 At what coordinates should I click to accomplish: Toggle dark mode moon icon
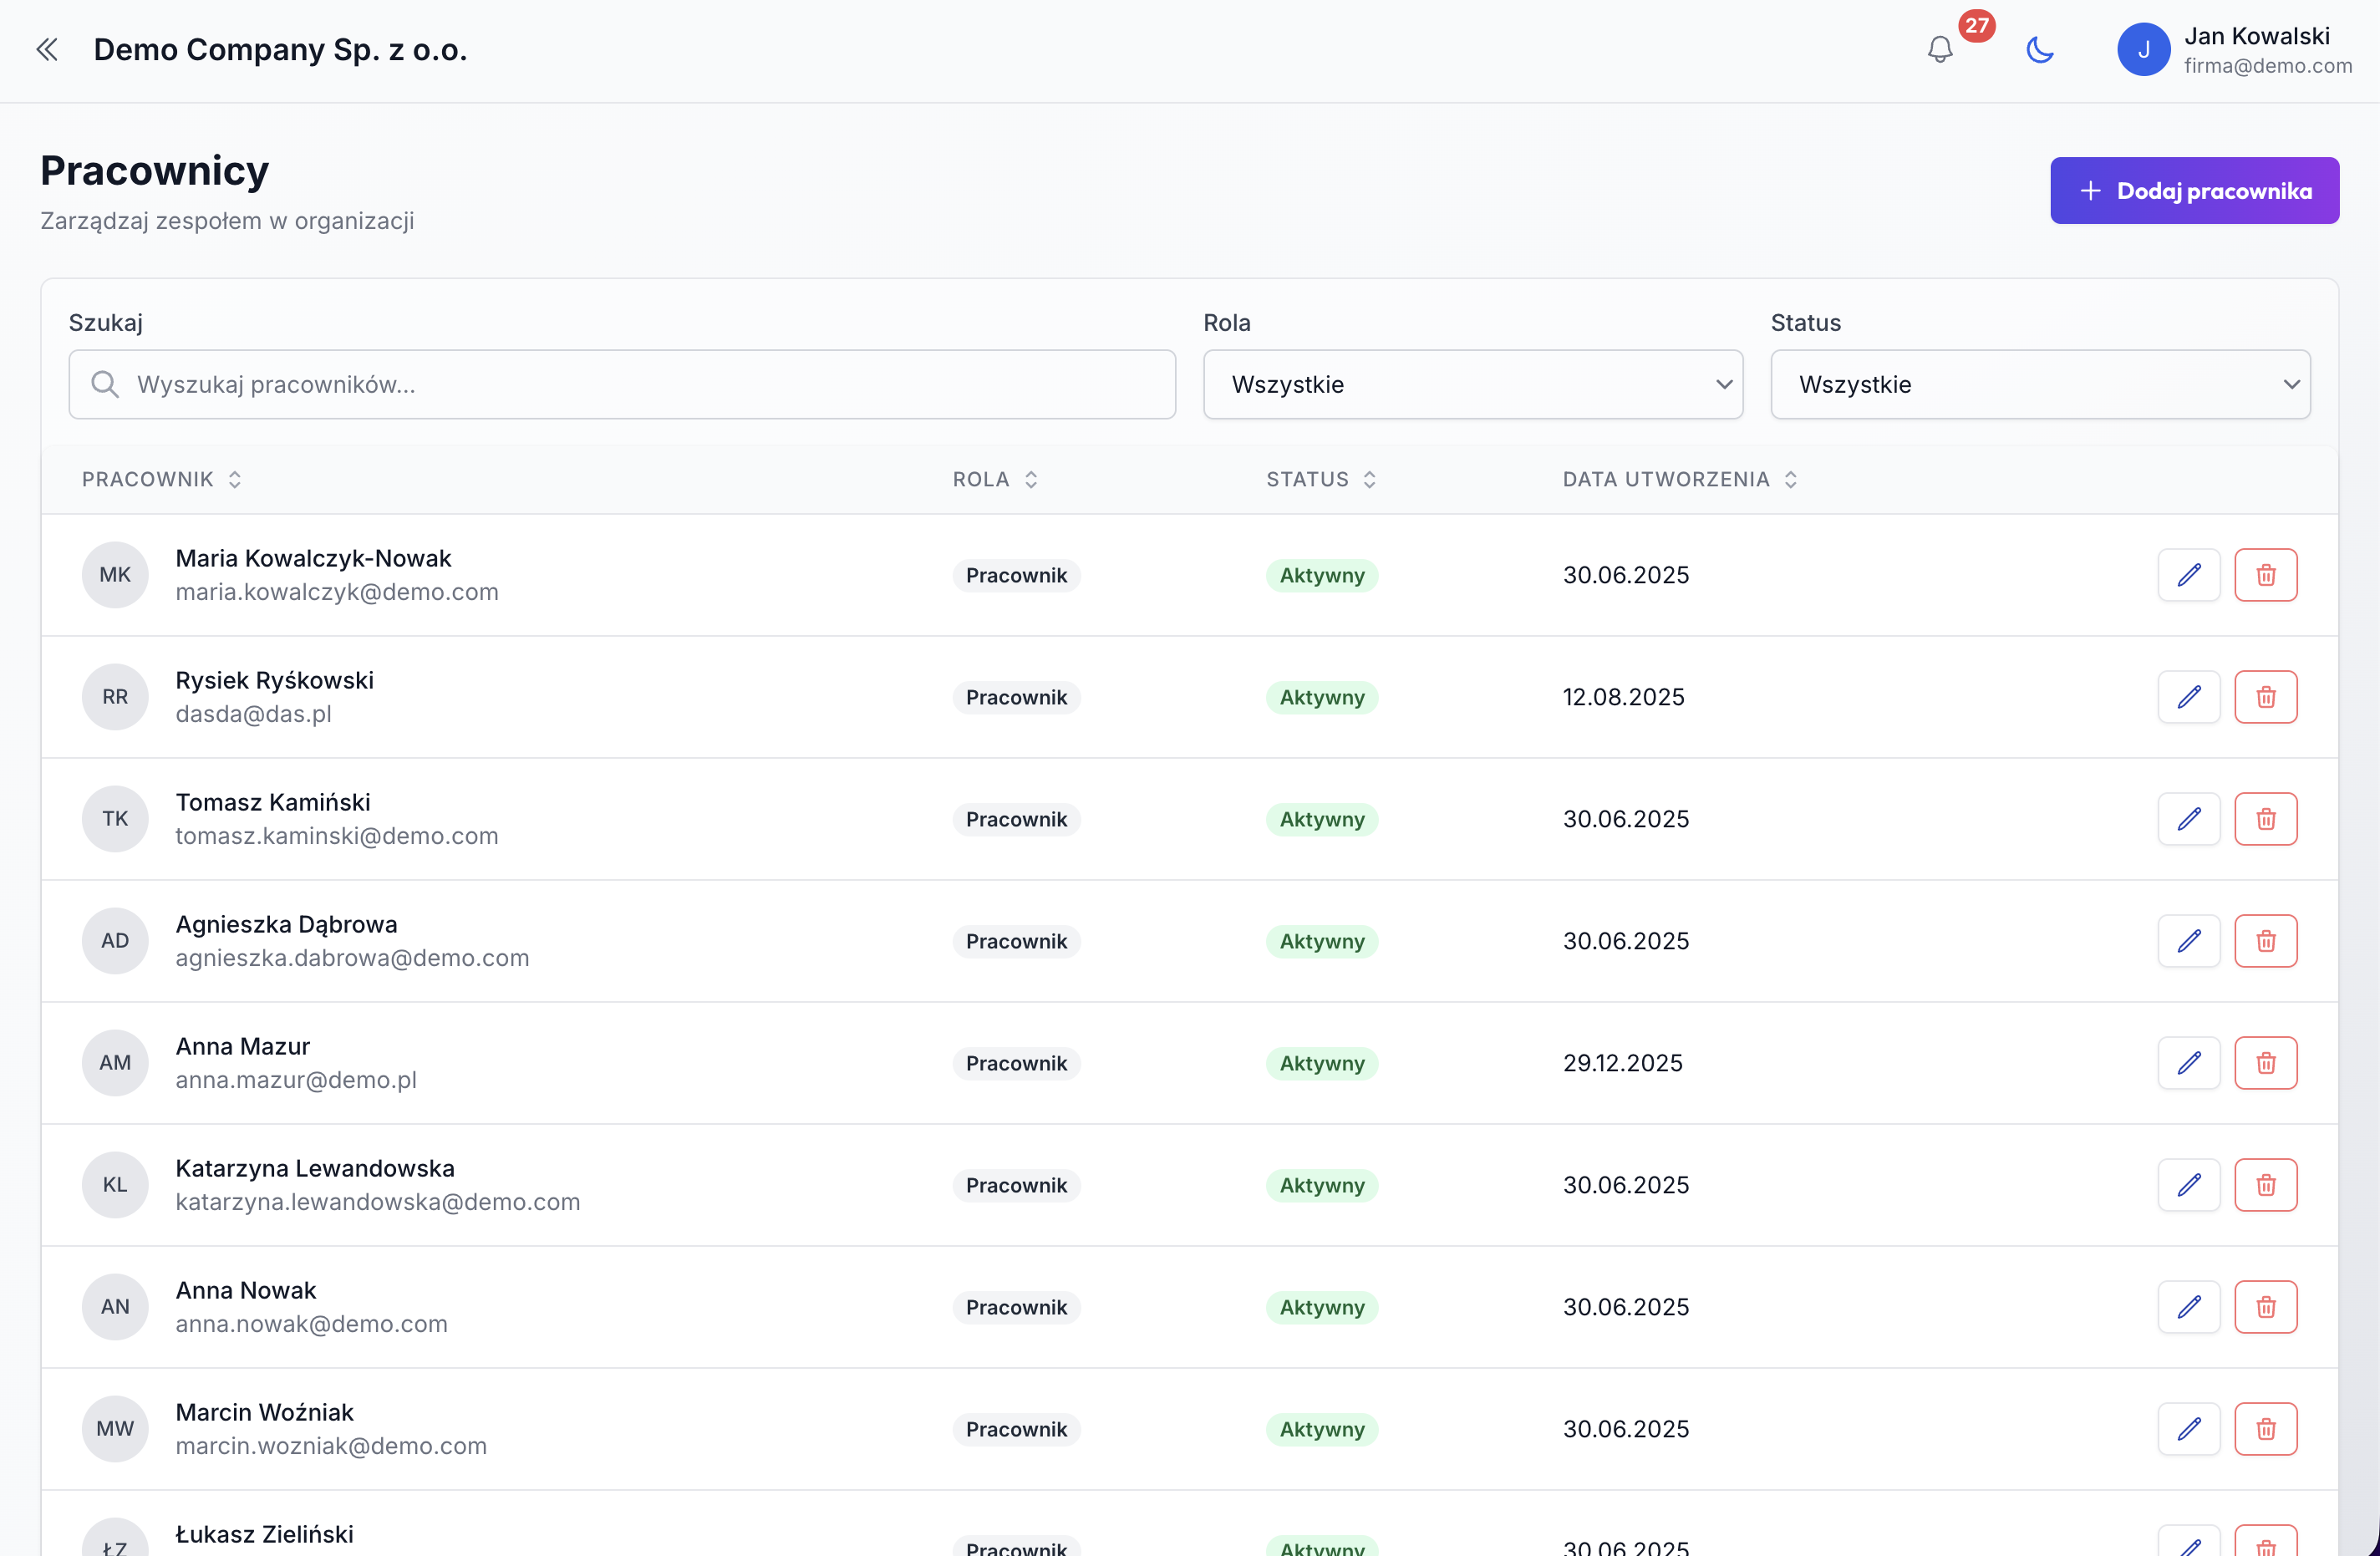pyautogui.click(x=2039, y=49)
